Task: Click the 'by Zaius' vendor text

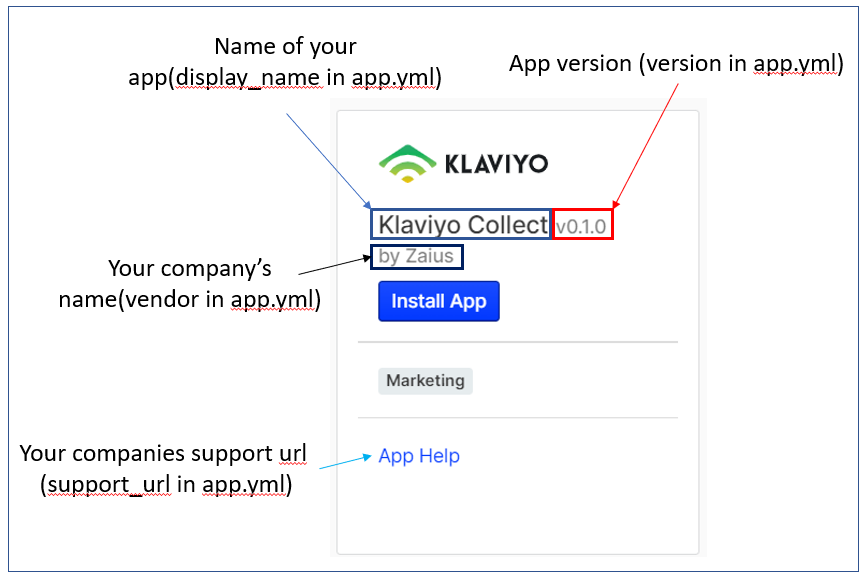Action: click(416, 257)
